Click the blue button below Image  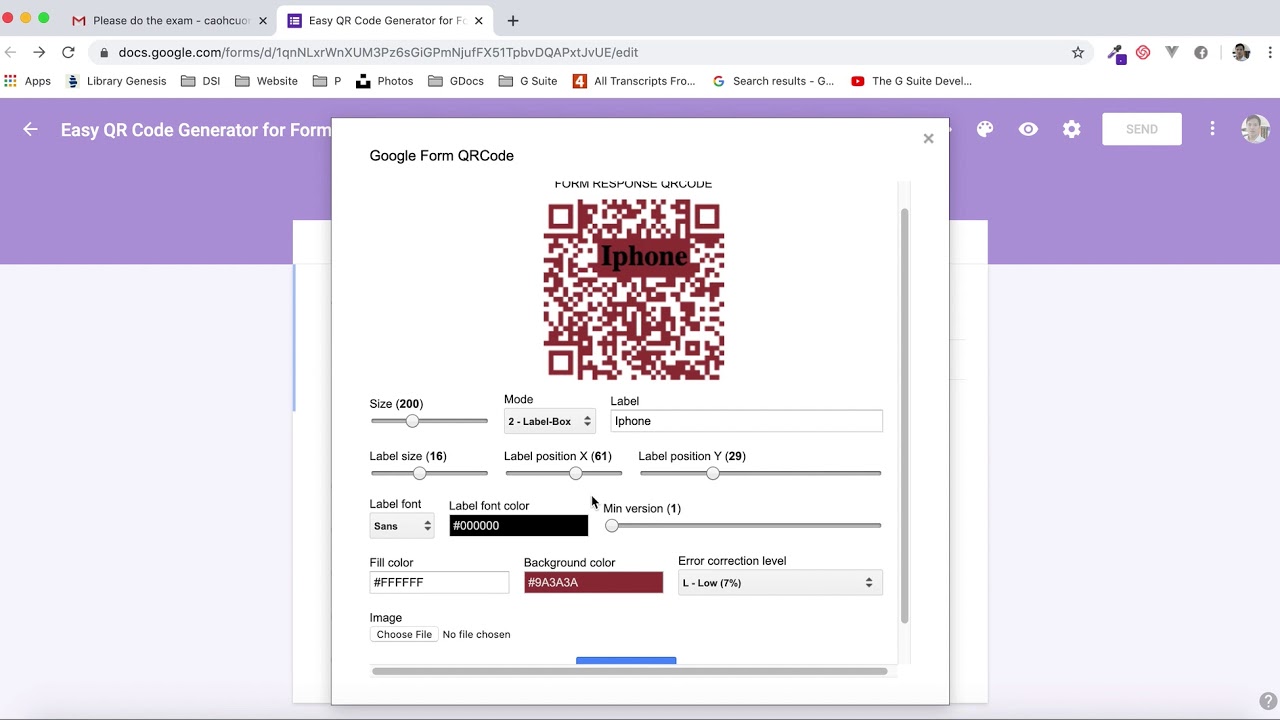point(626,660)
